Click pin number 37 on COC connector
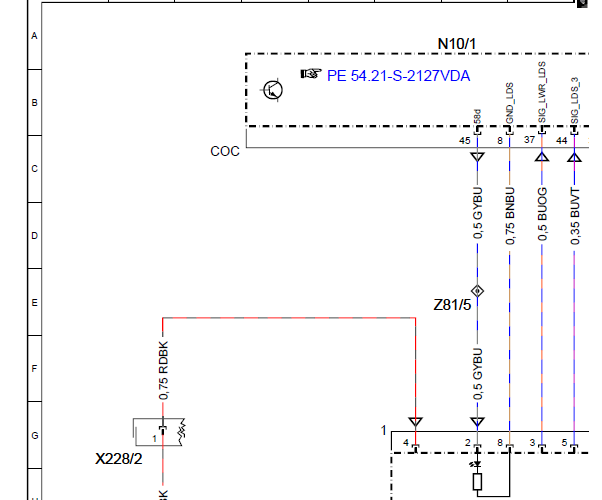This screenshot has height=500, width=602. click(x=529, y=140)
